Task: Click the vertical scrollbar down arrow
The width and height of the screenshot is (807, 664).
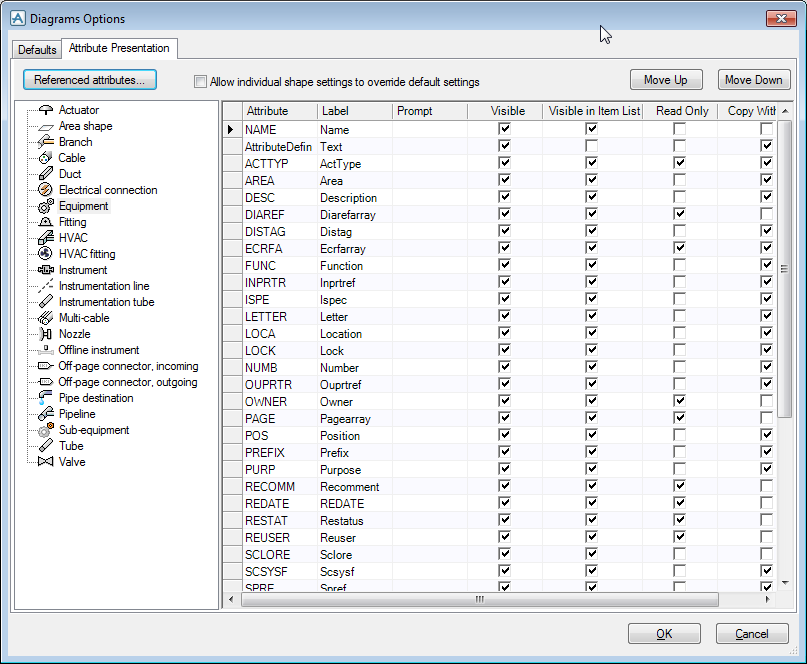Action: click(x=785, y=583)
